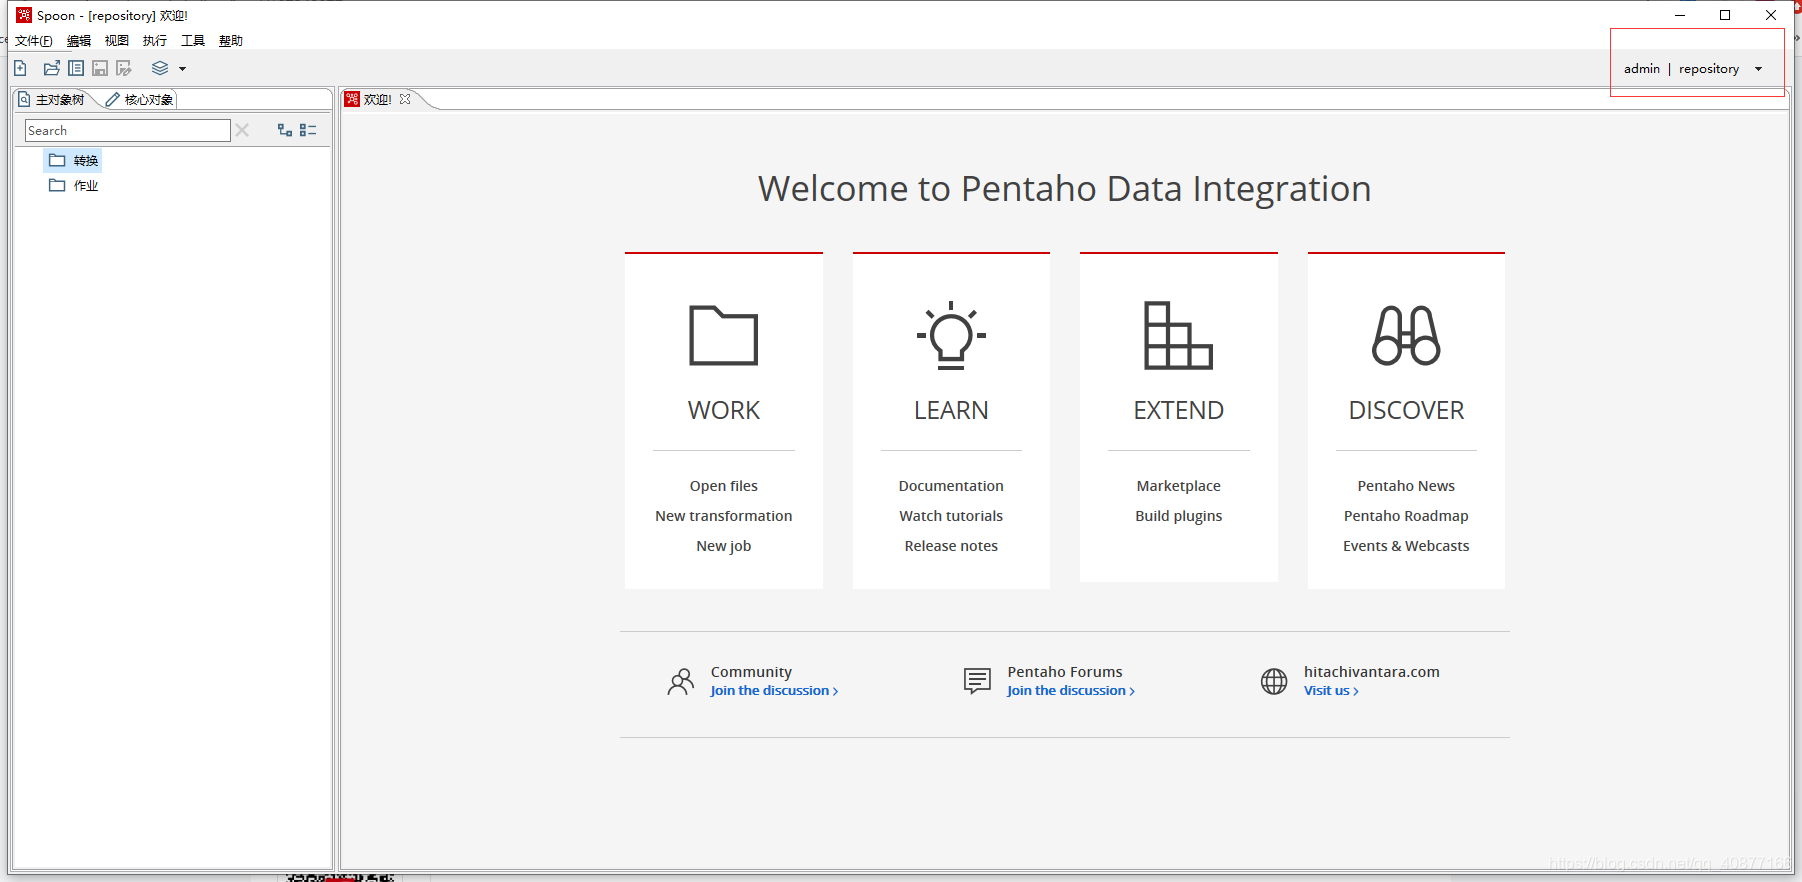
Task: Open the 文件(F) menu
Action: [x=33, y=41]
